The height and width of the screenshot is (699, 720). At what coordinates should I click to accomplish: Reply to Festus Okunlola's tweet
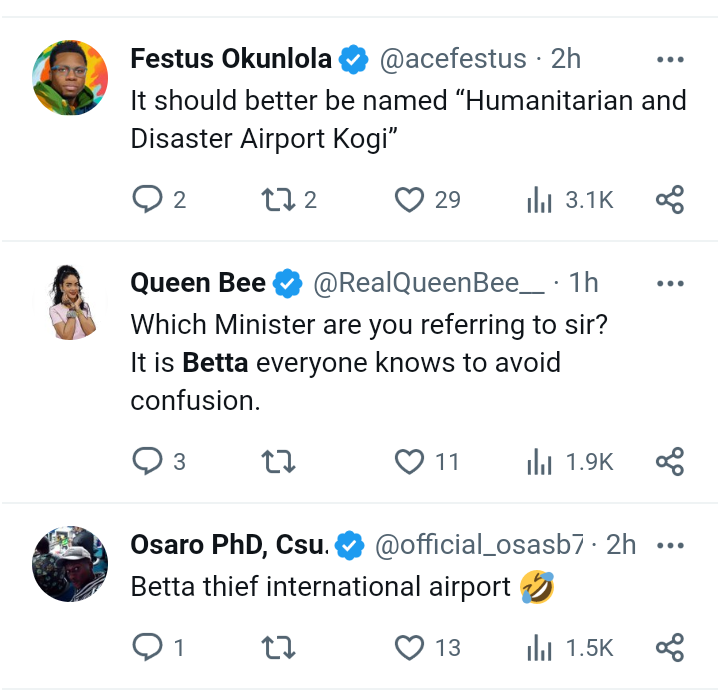[x=148, y=200]
